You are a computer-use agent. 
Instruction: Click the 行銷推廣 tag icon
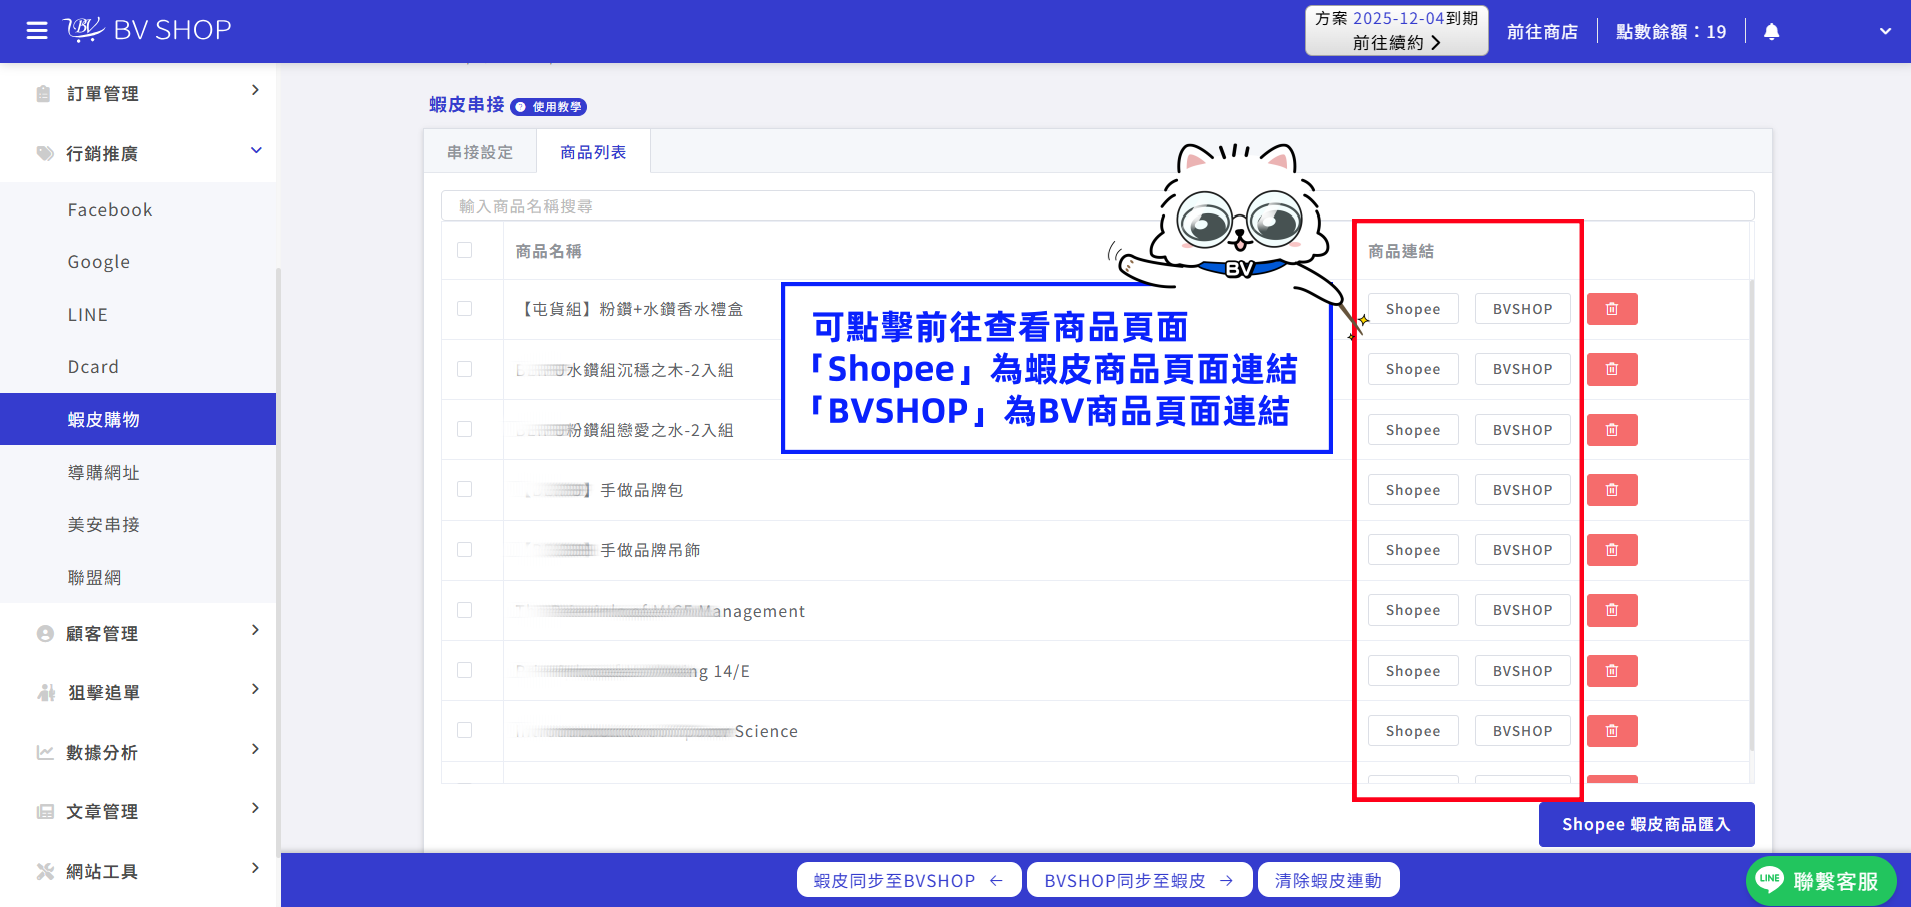coord(45,153)
